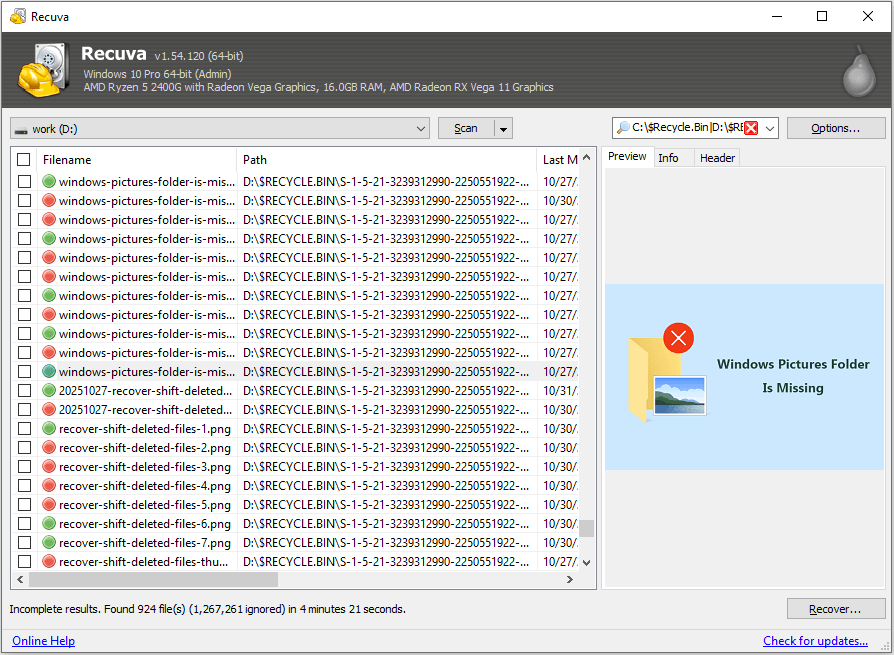Click path cell of recover-shift-deleted-files-7.png row

click(386, 543)
